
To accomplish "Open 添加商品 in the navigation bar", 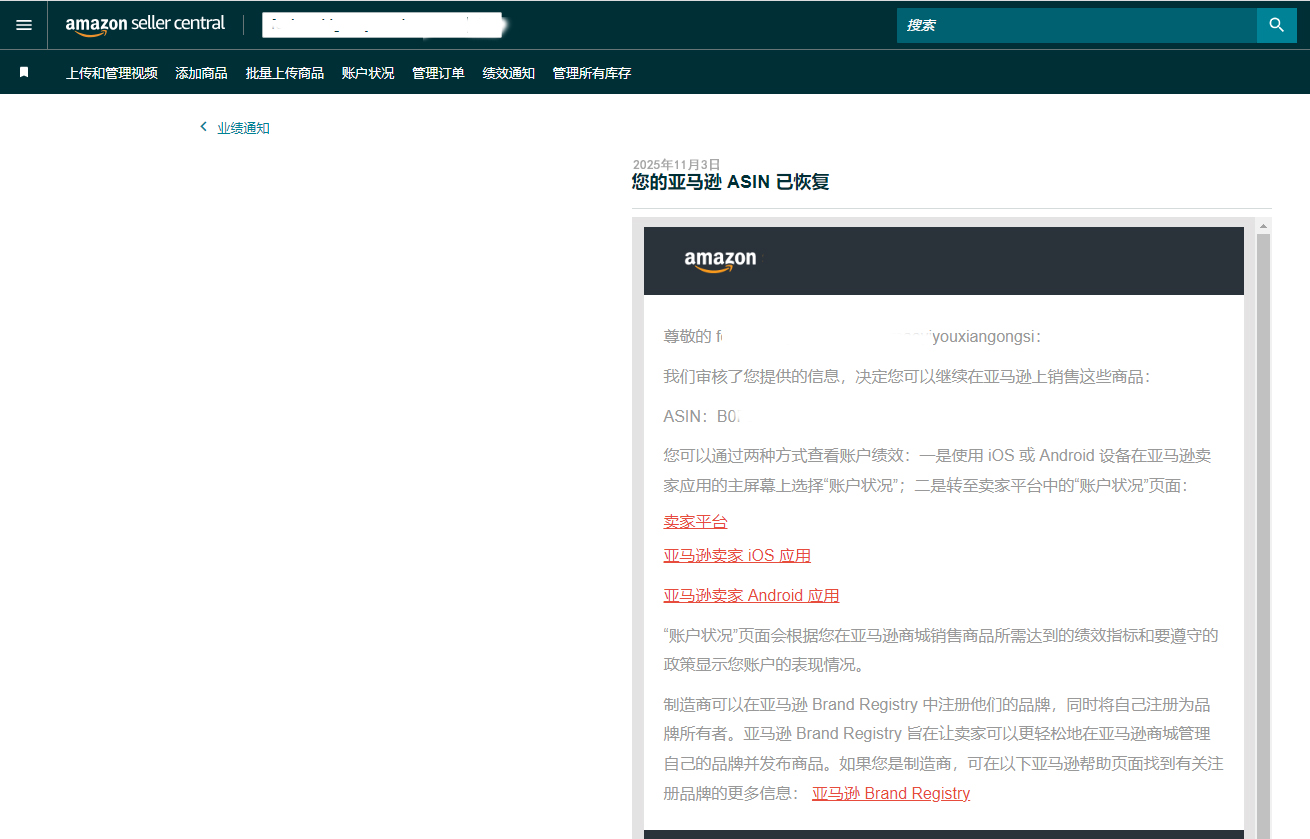I will tap(201, 72).
